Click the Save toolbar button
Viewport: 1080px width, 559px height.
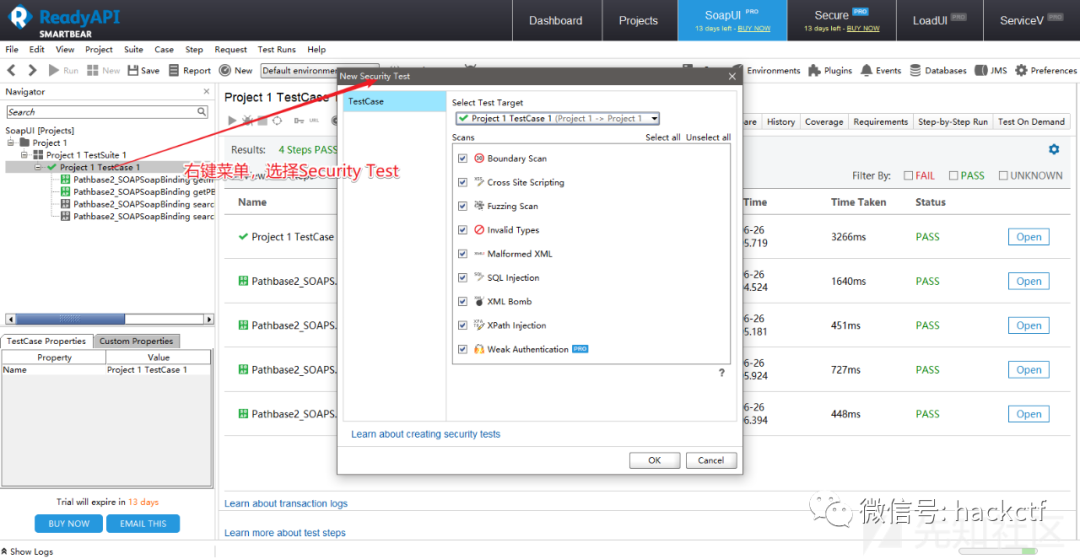pos(143,70)
